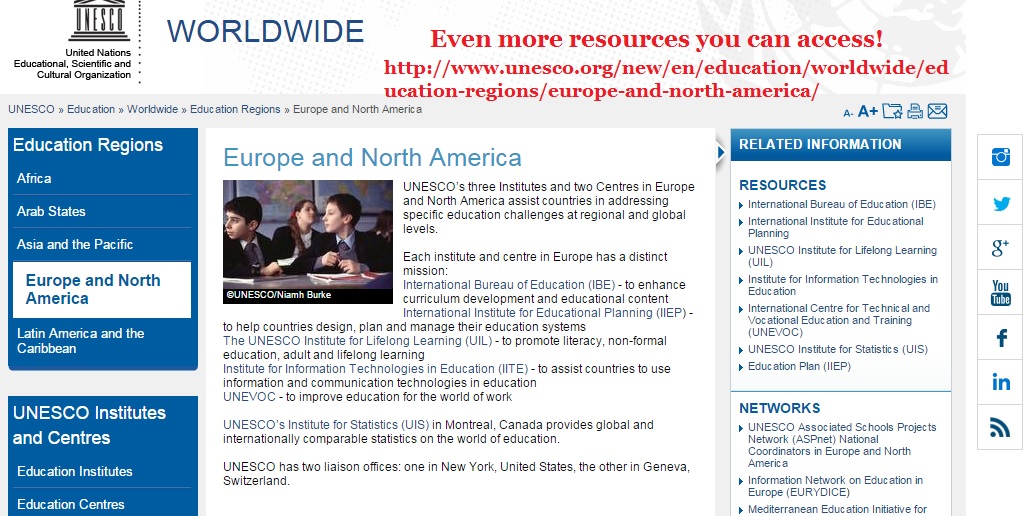Open the Google Plus social icon
This screenshot has height=516, width=1033.
[x=1000, y=248]
